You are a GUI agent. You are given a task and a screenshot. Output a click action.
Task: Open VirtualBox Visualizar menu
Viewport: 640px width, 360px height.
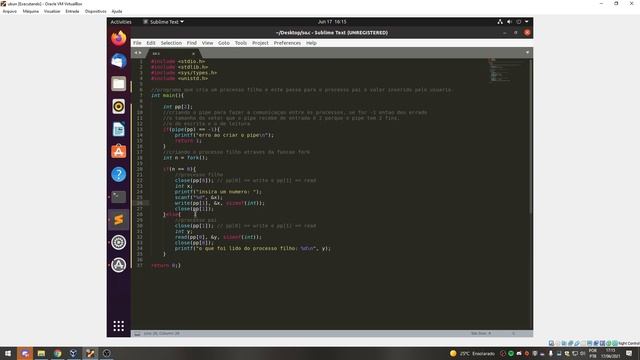[x=52, y=11]
